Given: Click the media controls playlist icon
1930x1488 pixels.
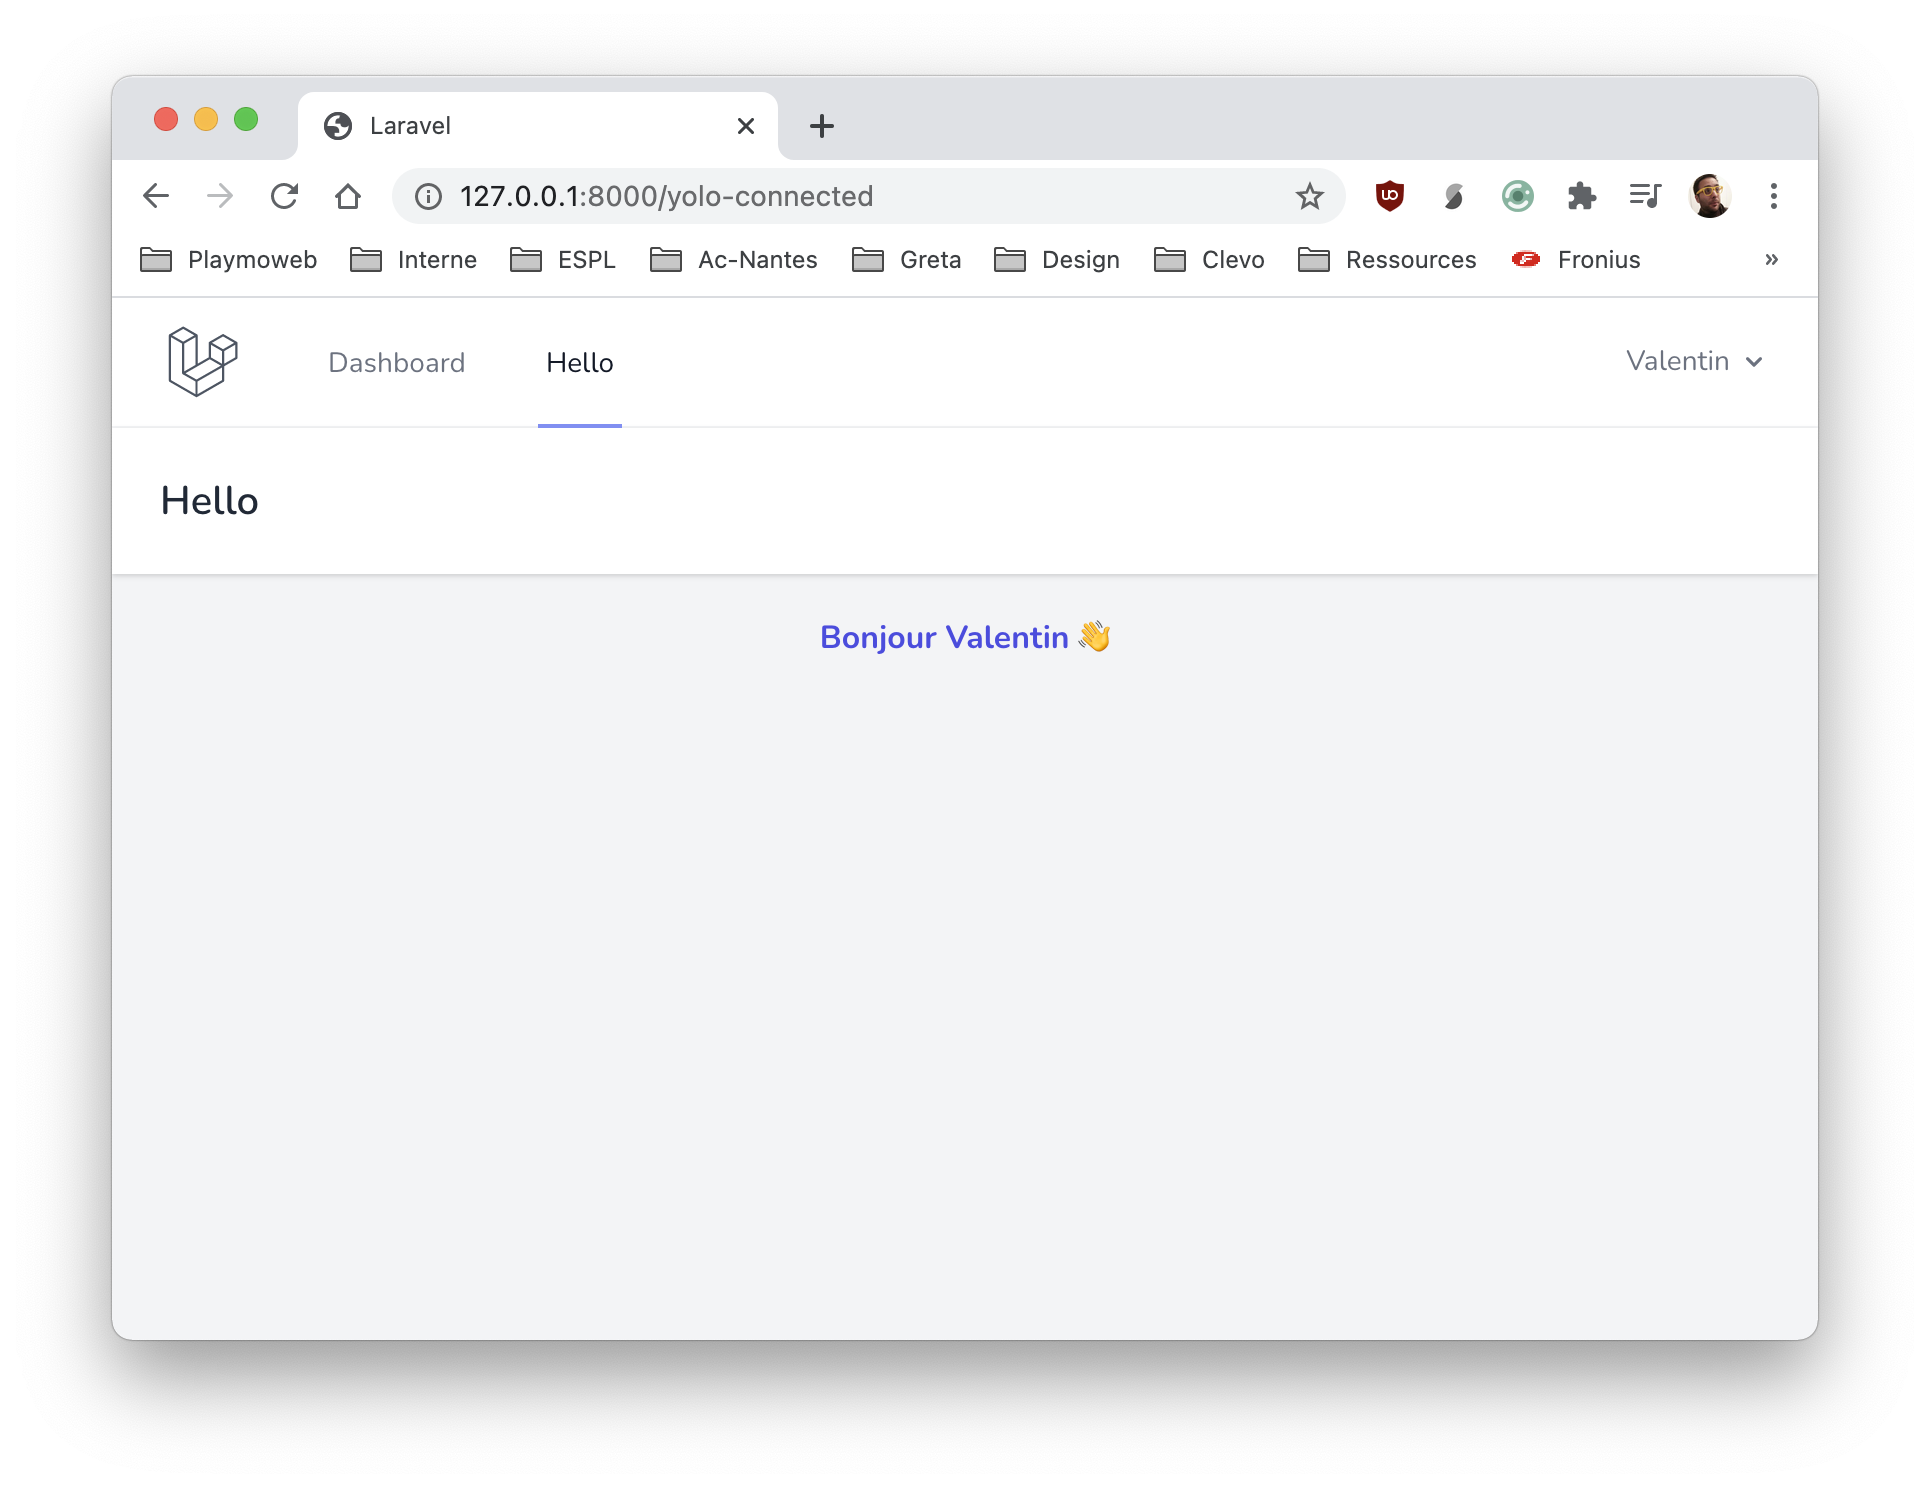Looking at the screenshot, I should click(1645, 196).
